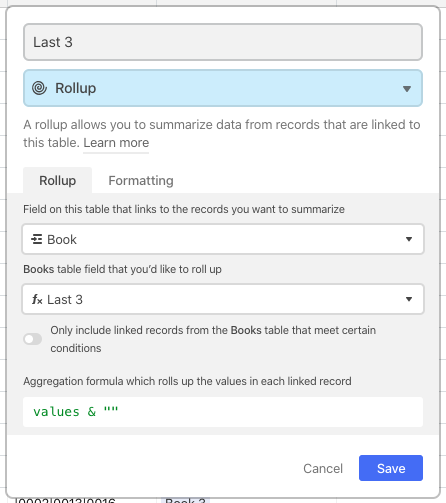The image size is (446, 503).
Task: Click the linked record icon beside Book
Action: (x=36, y=239)
